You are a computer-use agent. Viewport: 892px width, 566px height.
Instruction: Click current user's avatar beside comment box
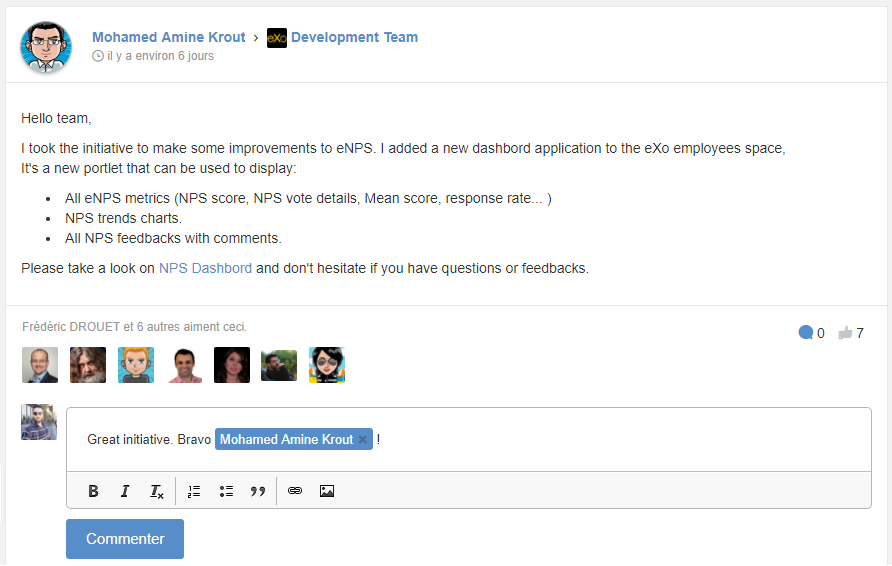pyautogui.click(x=39, y=422)
